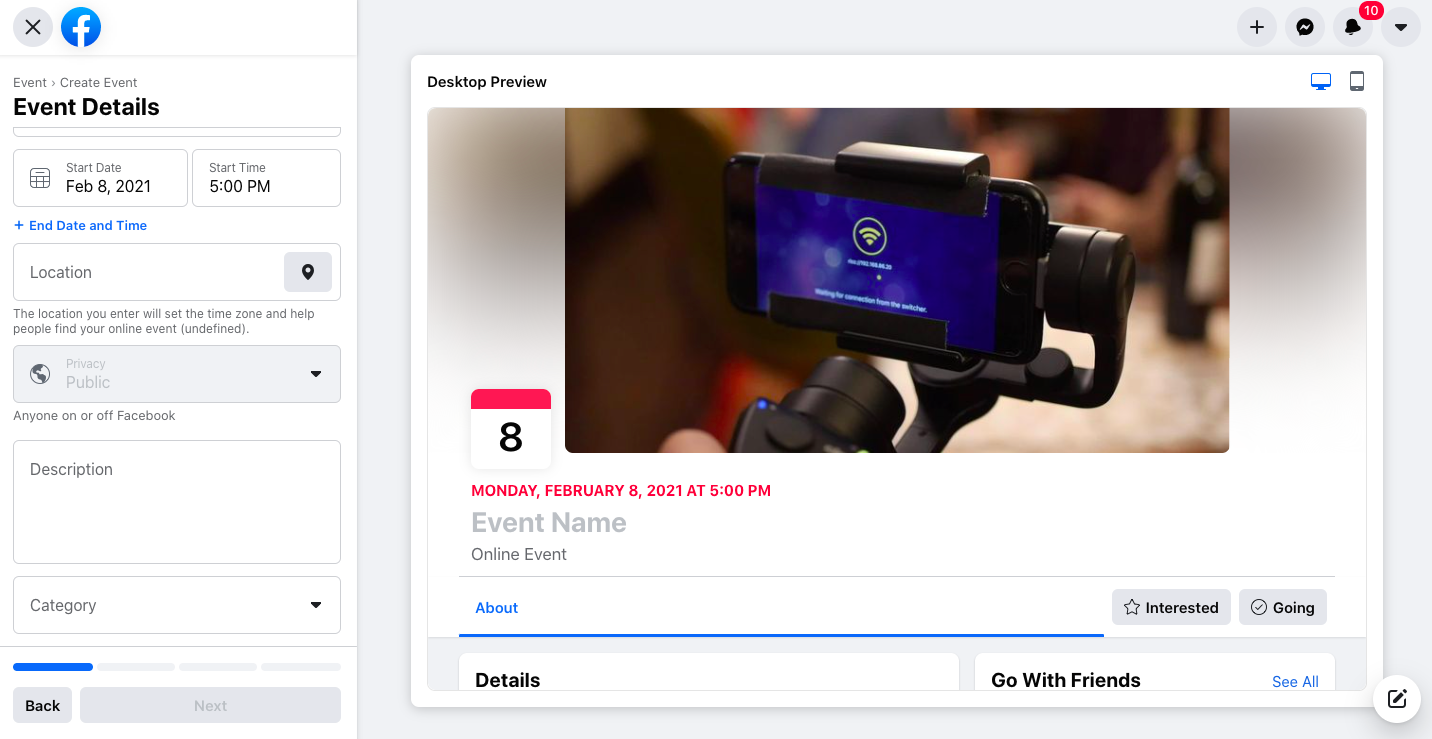Open the notifications bell
This screenshot has height=739, width=1432.
pos(1353,27)
